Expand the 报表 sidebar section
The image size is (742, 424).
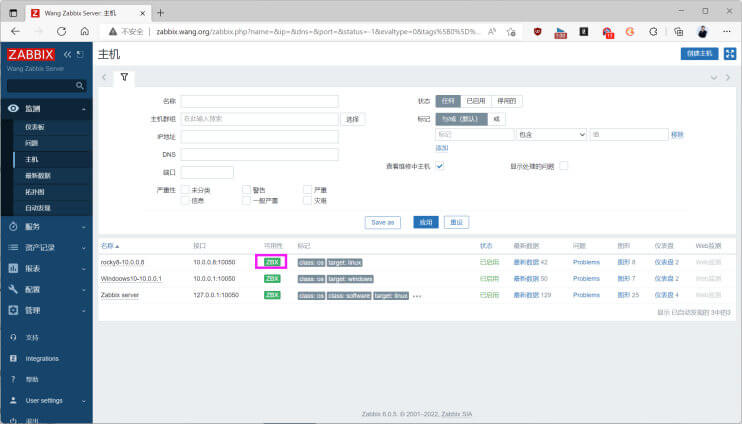47,268
